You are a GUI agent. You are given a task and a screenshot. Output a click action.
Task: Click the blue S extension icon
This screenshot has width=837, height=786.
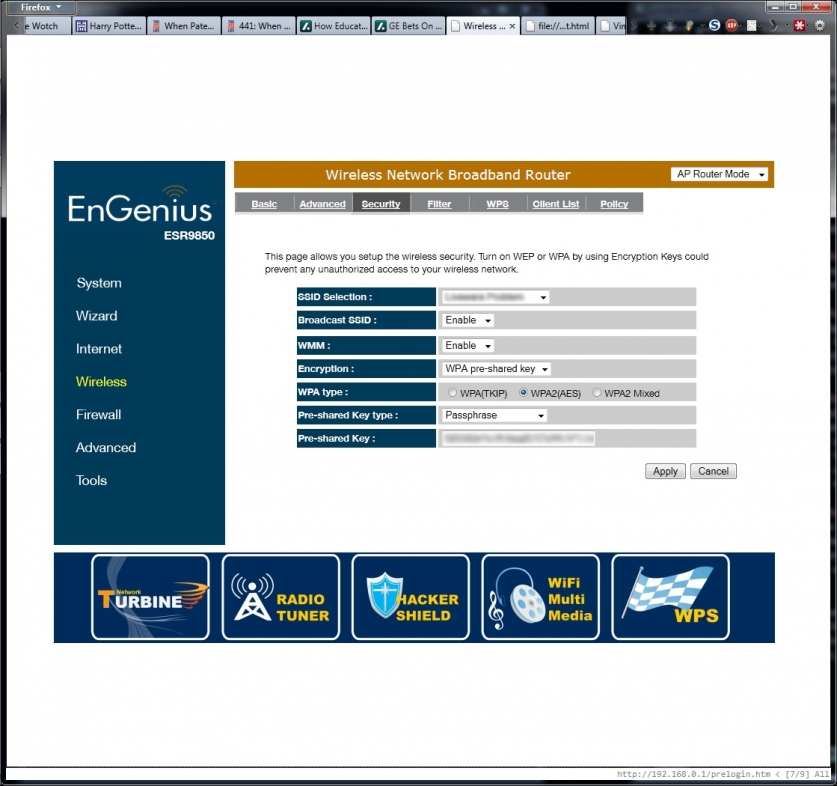(714, 25)
